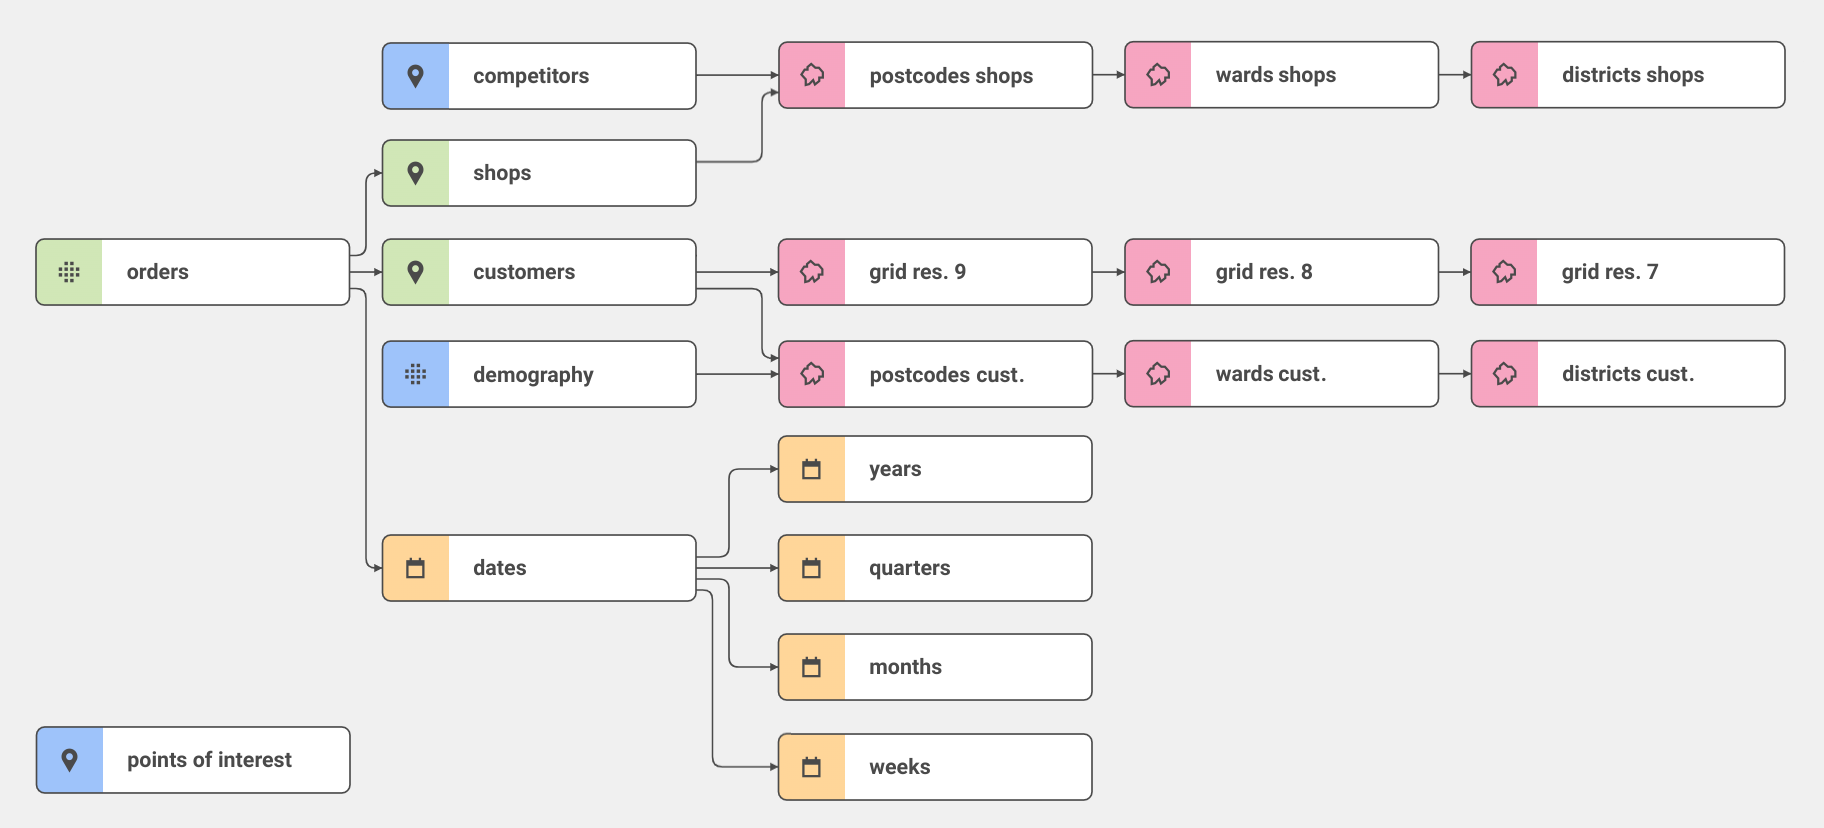Click the map pin icon on points of interest

point(70,760)
